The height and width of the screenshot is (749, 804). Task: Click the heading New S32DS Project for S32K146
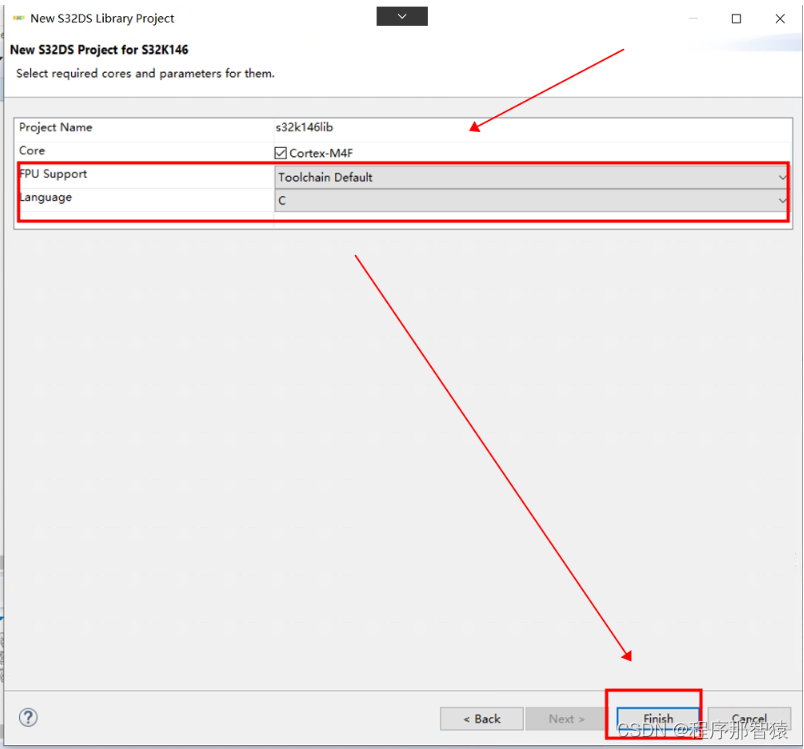point(99,50)
